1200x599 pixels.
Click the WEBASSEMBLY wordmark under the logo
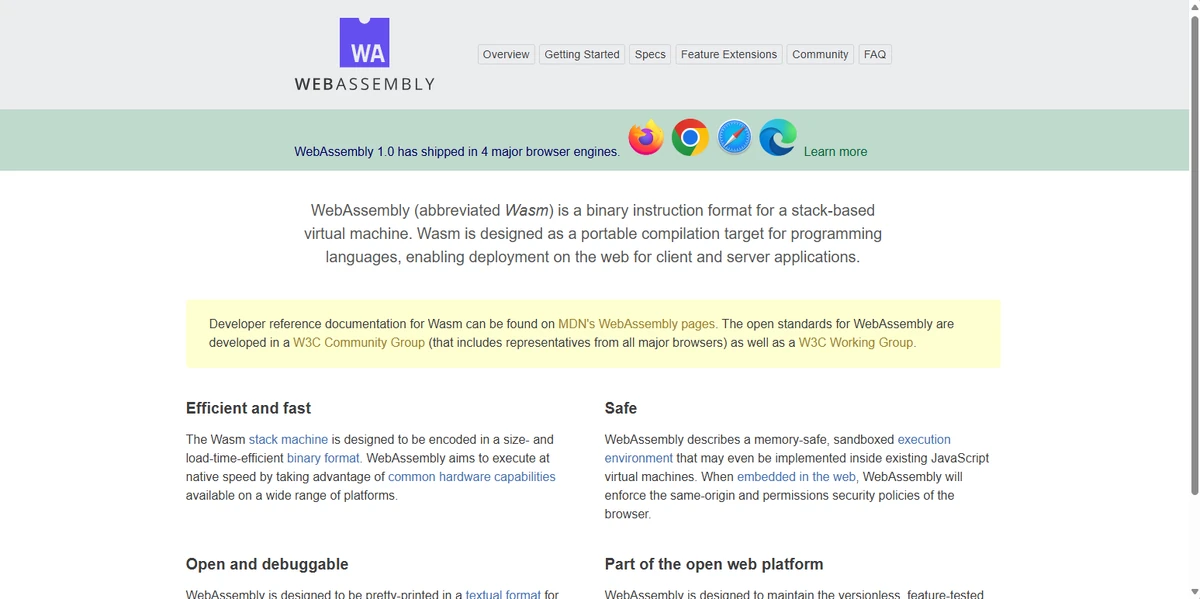pyautogui.click(x=364, y=85)
